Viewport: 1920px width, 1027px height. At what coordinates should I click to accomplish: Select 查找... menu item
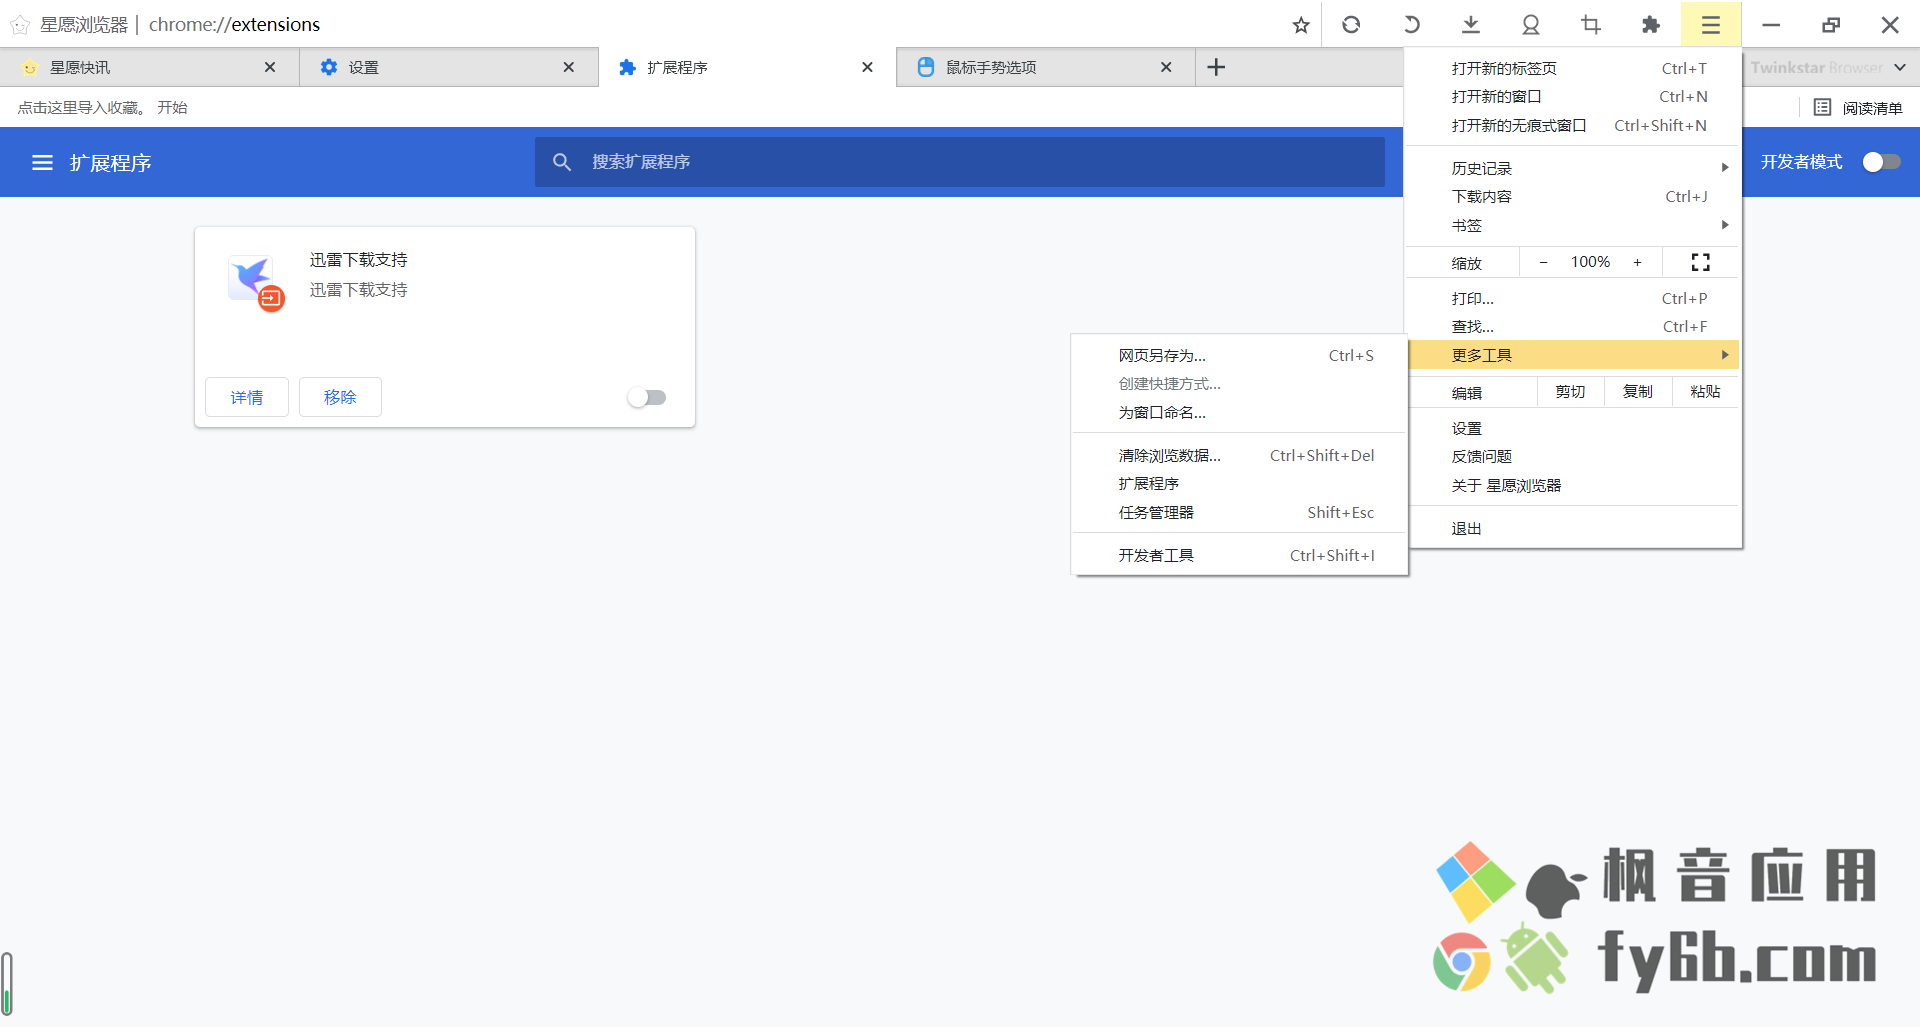tap(1573, 326)
